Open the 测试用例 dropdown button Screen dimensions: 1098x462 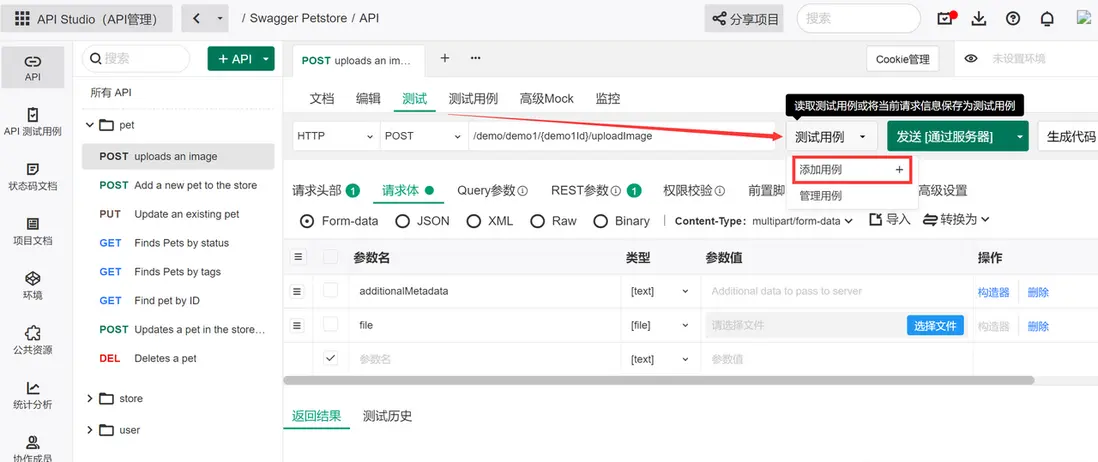click(831, 137)
